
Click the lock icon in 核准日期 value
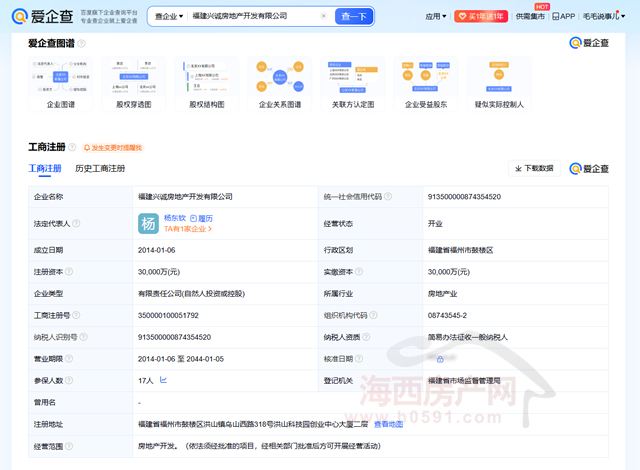(440, 359)
